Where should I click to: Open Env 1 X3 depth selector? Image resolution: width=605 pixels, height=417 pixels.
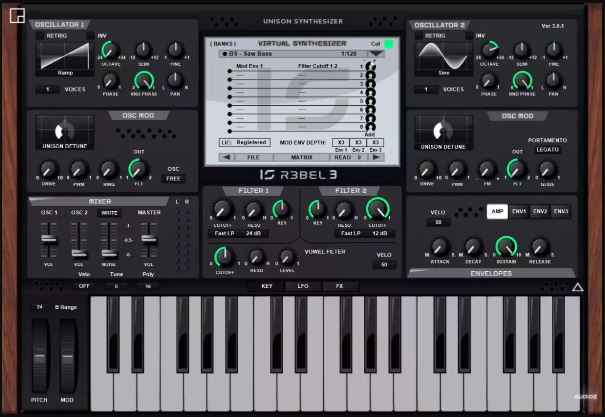(341, 142)
